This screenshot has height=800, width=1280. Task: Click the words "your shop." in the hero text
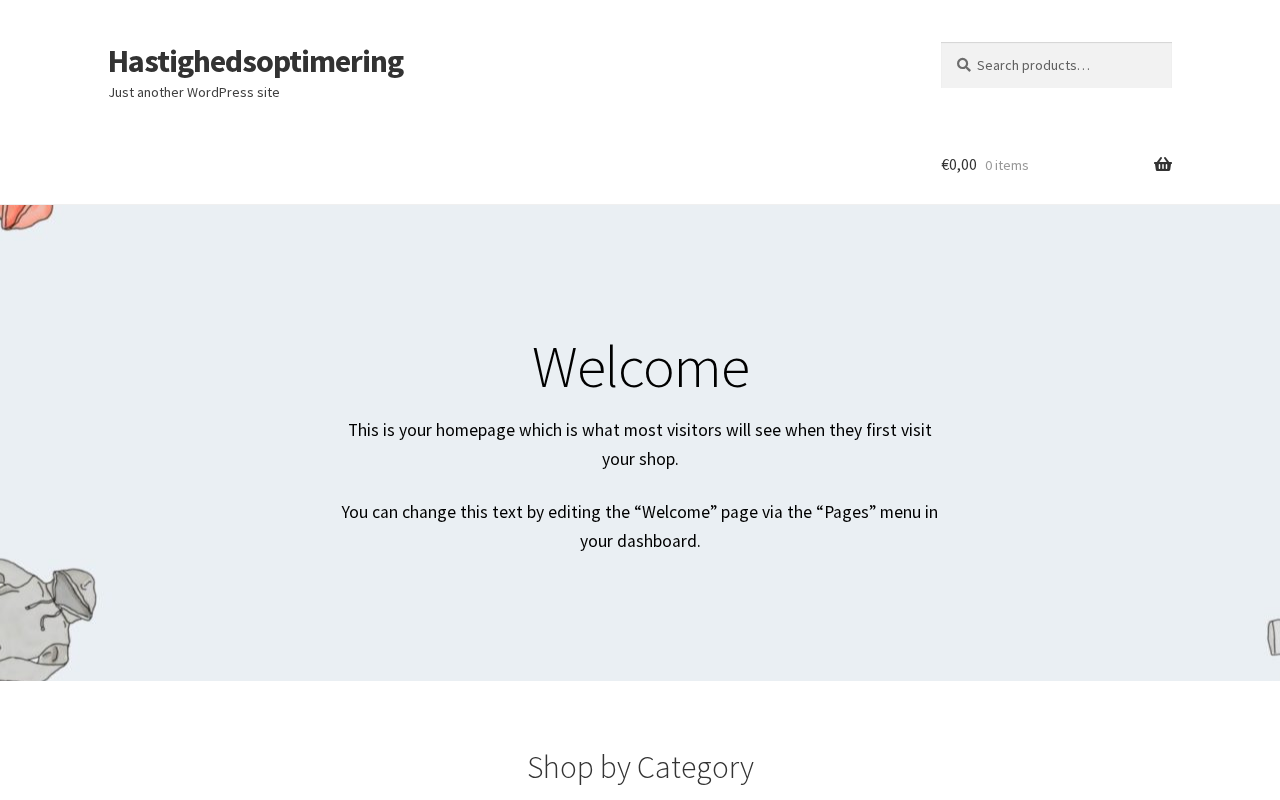(x=640, y=459)
